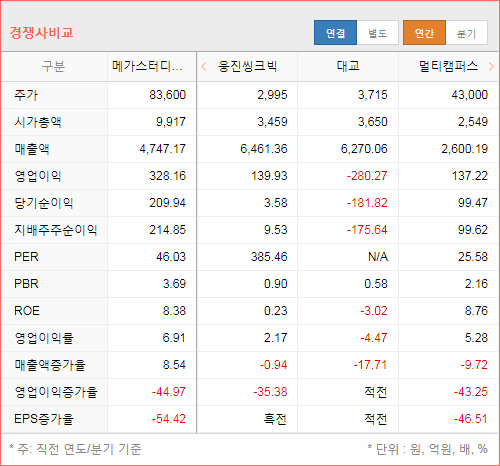Click the 6.91 operating margin value
The height and width of the screenshot is (466, 500).
pyautogui.click(x=174, y=338)
